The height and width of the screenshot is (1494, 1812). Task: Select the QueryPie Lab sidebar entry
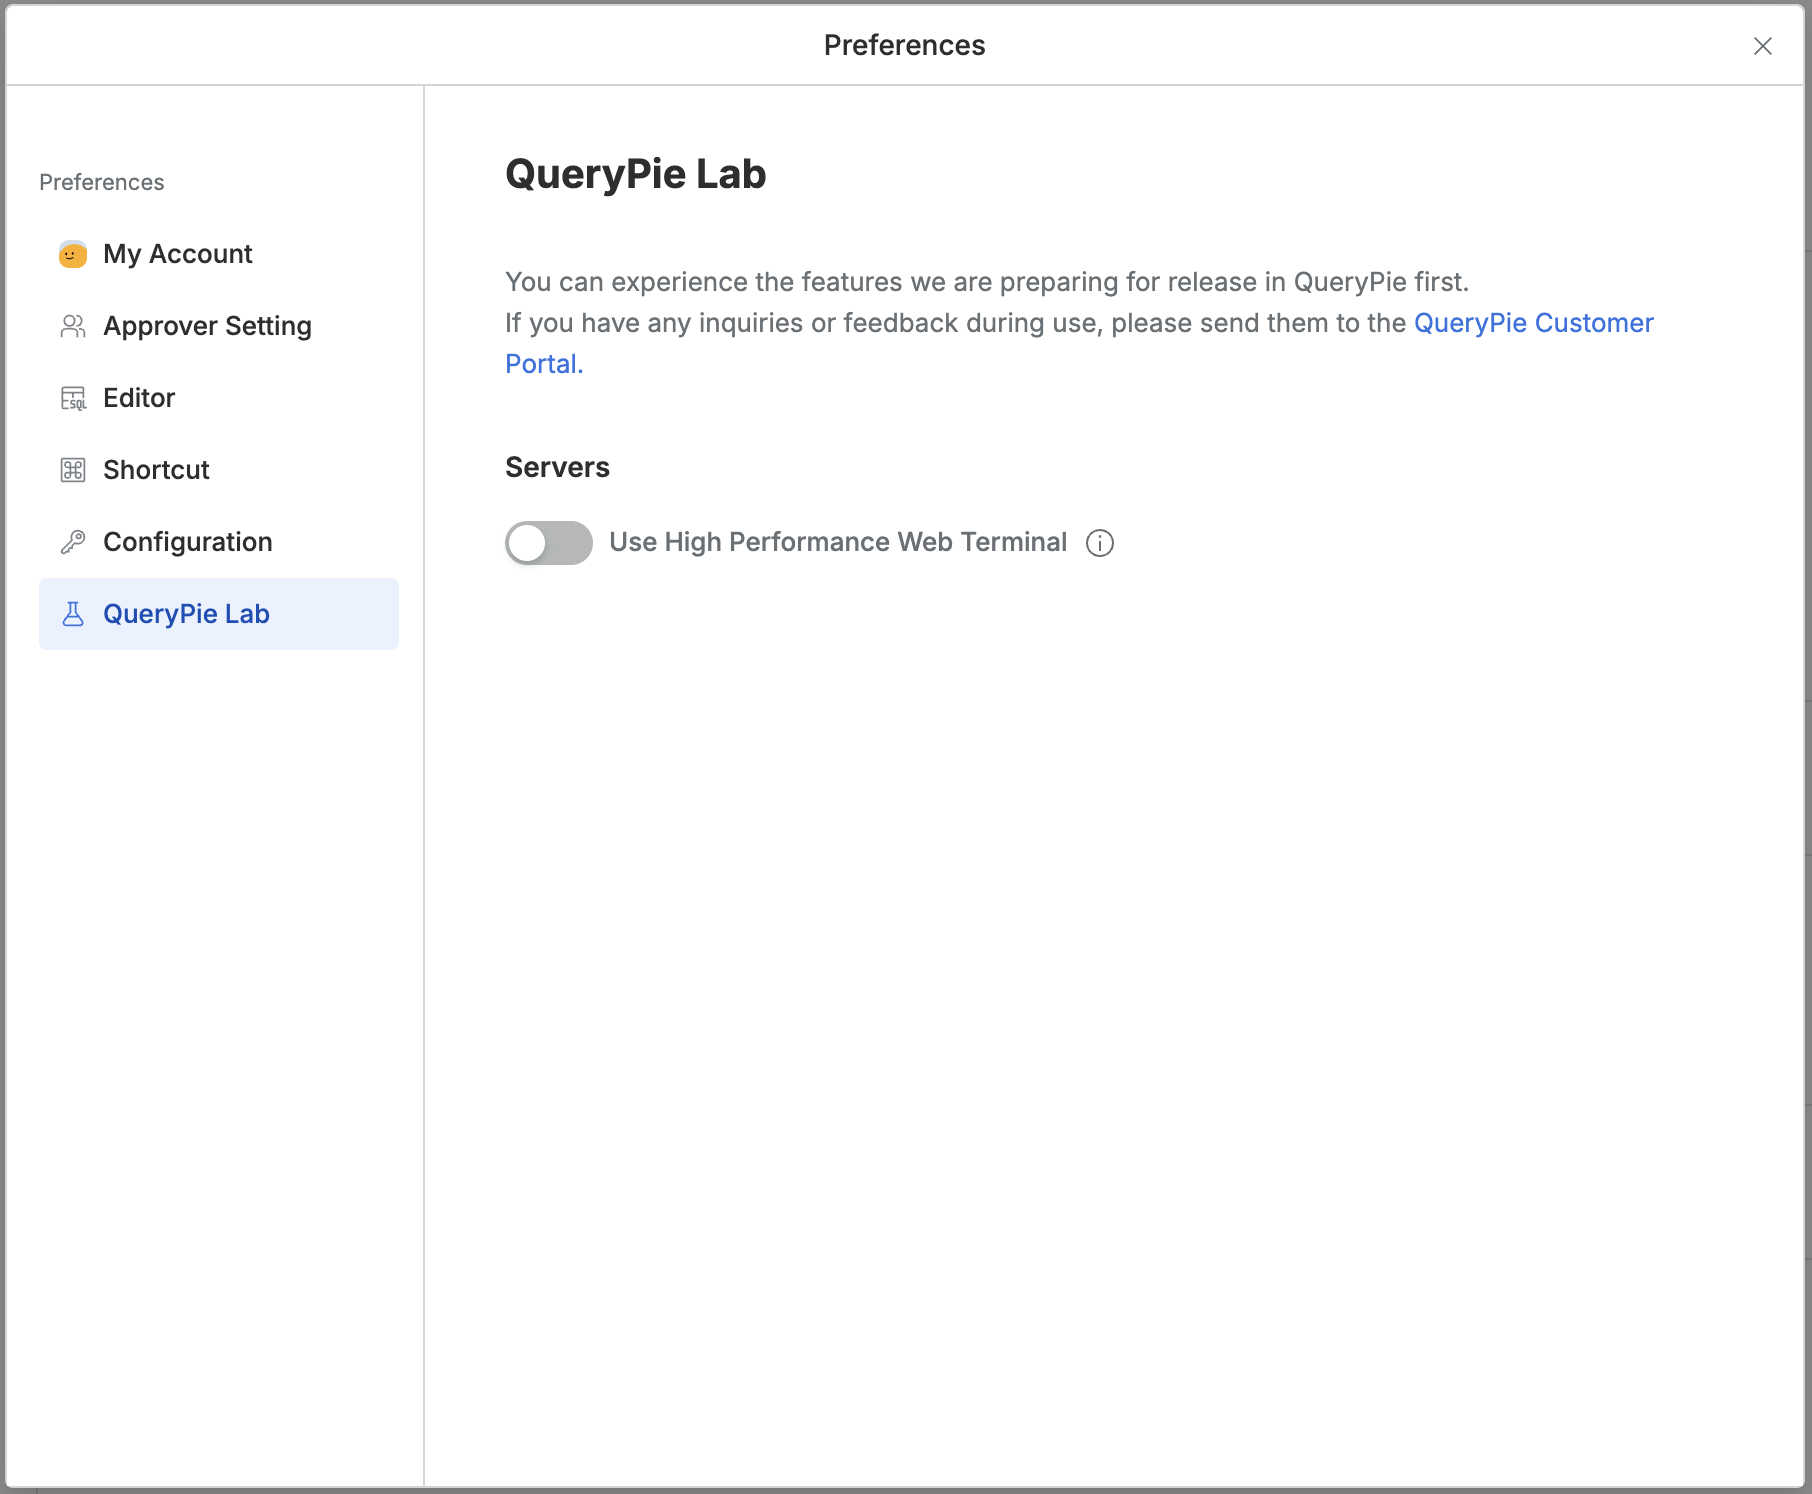point(186,614)
